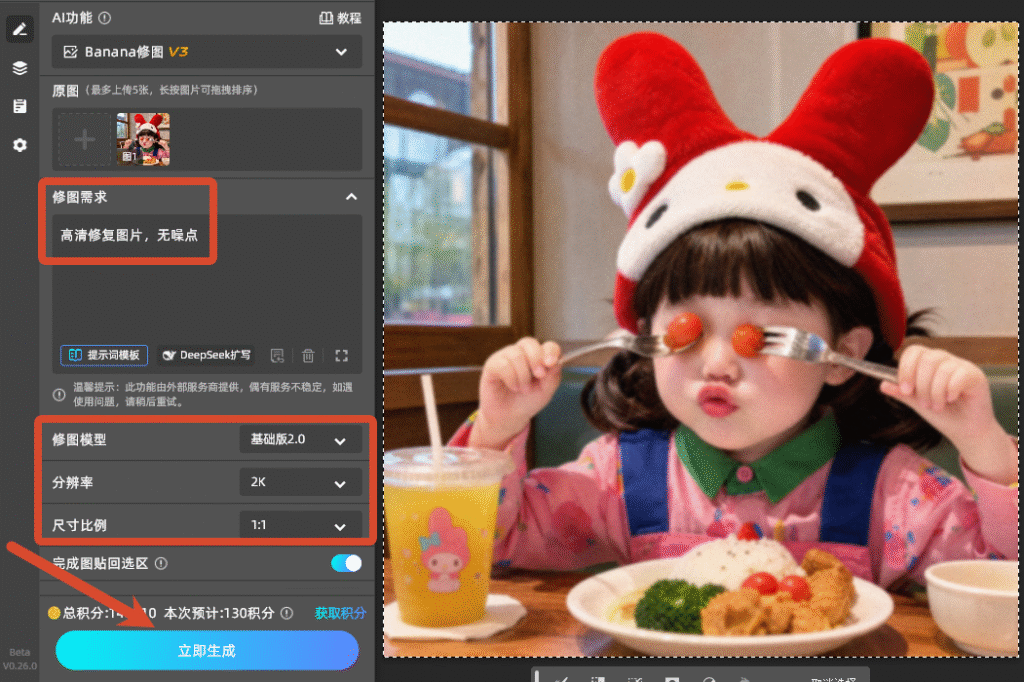
Task: Open the stacked layers icon in sidebar
Action: (20, 68)
